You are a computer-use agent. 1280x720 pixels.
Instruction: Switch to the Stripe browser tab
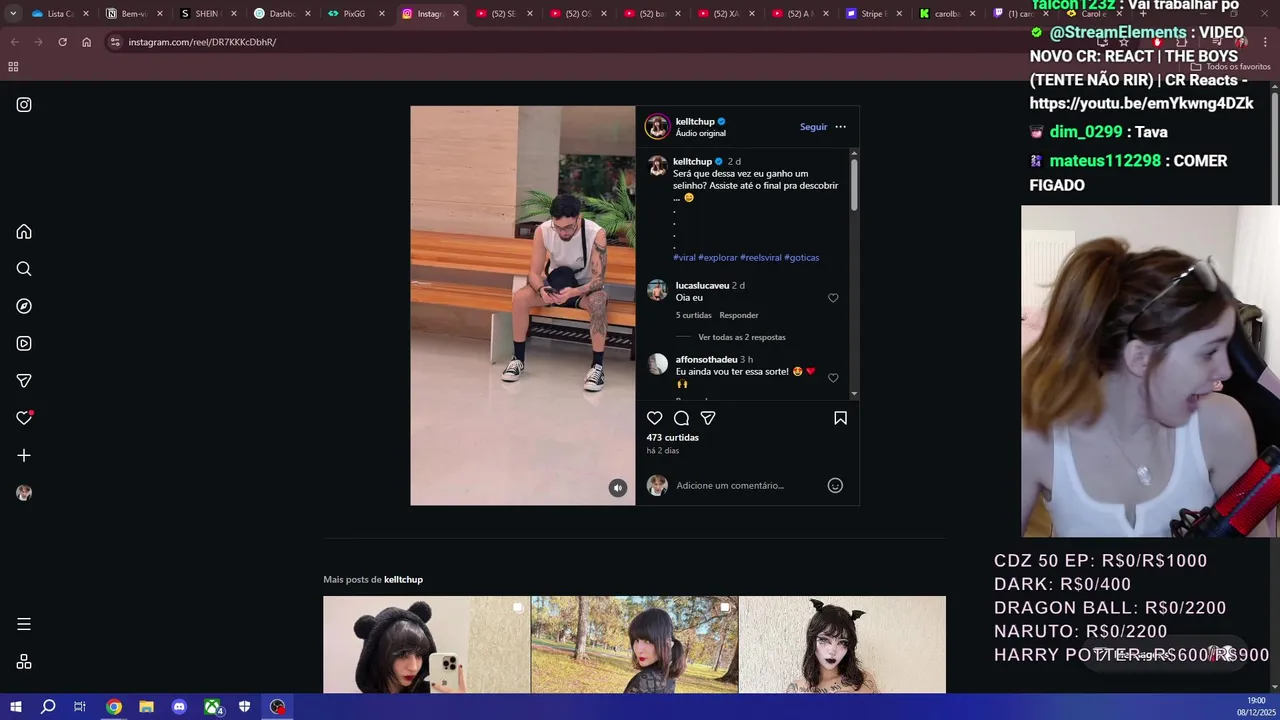pyautogui.click(x=874, y=14)
